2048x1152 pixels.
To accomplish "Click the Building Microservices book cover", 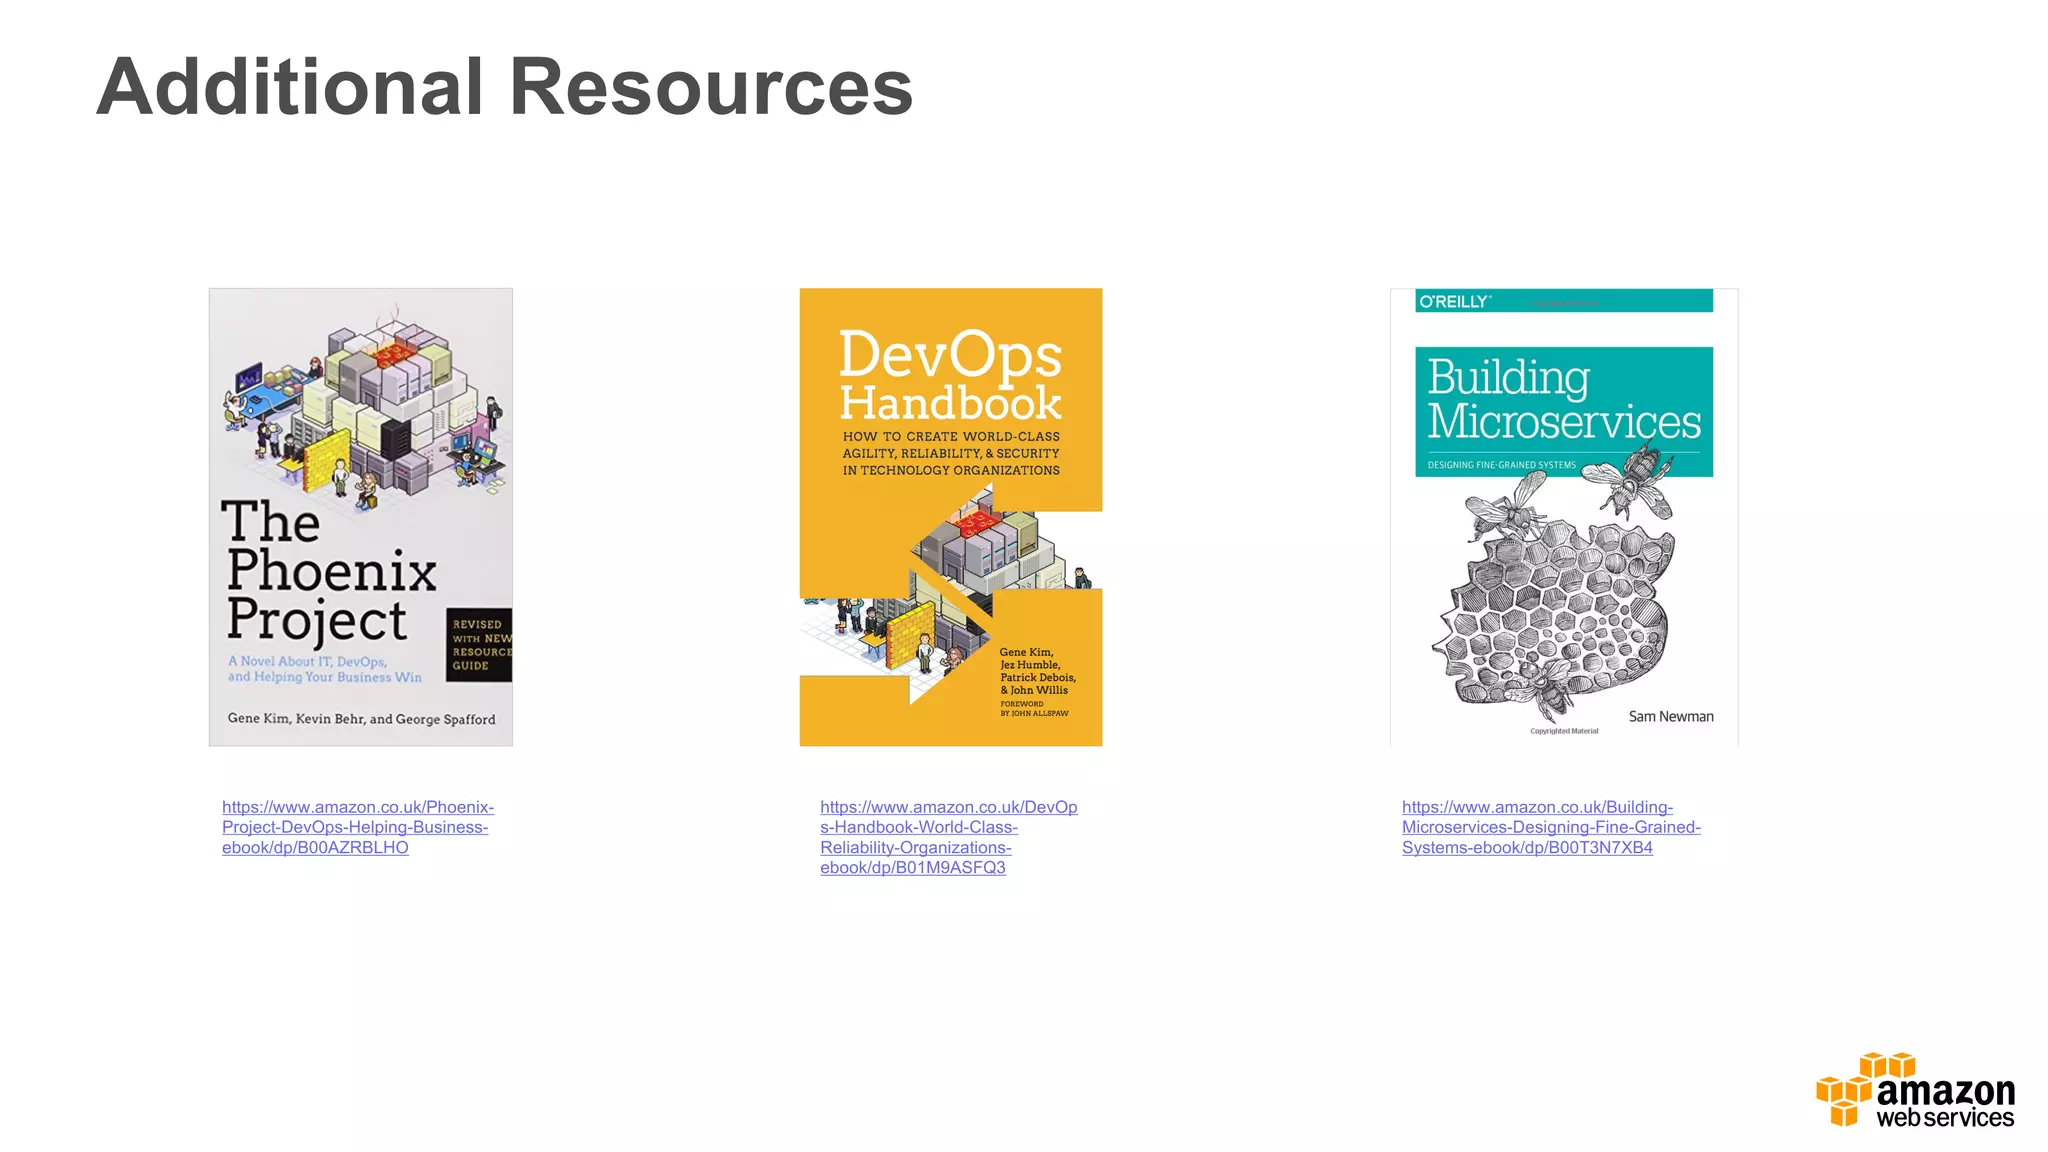I will coord(1564,517).
